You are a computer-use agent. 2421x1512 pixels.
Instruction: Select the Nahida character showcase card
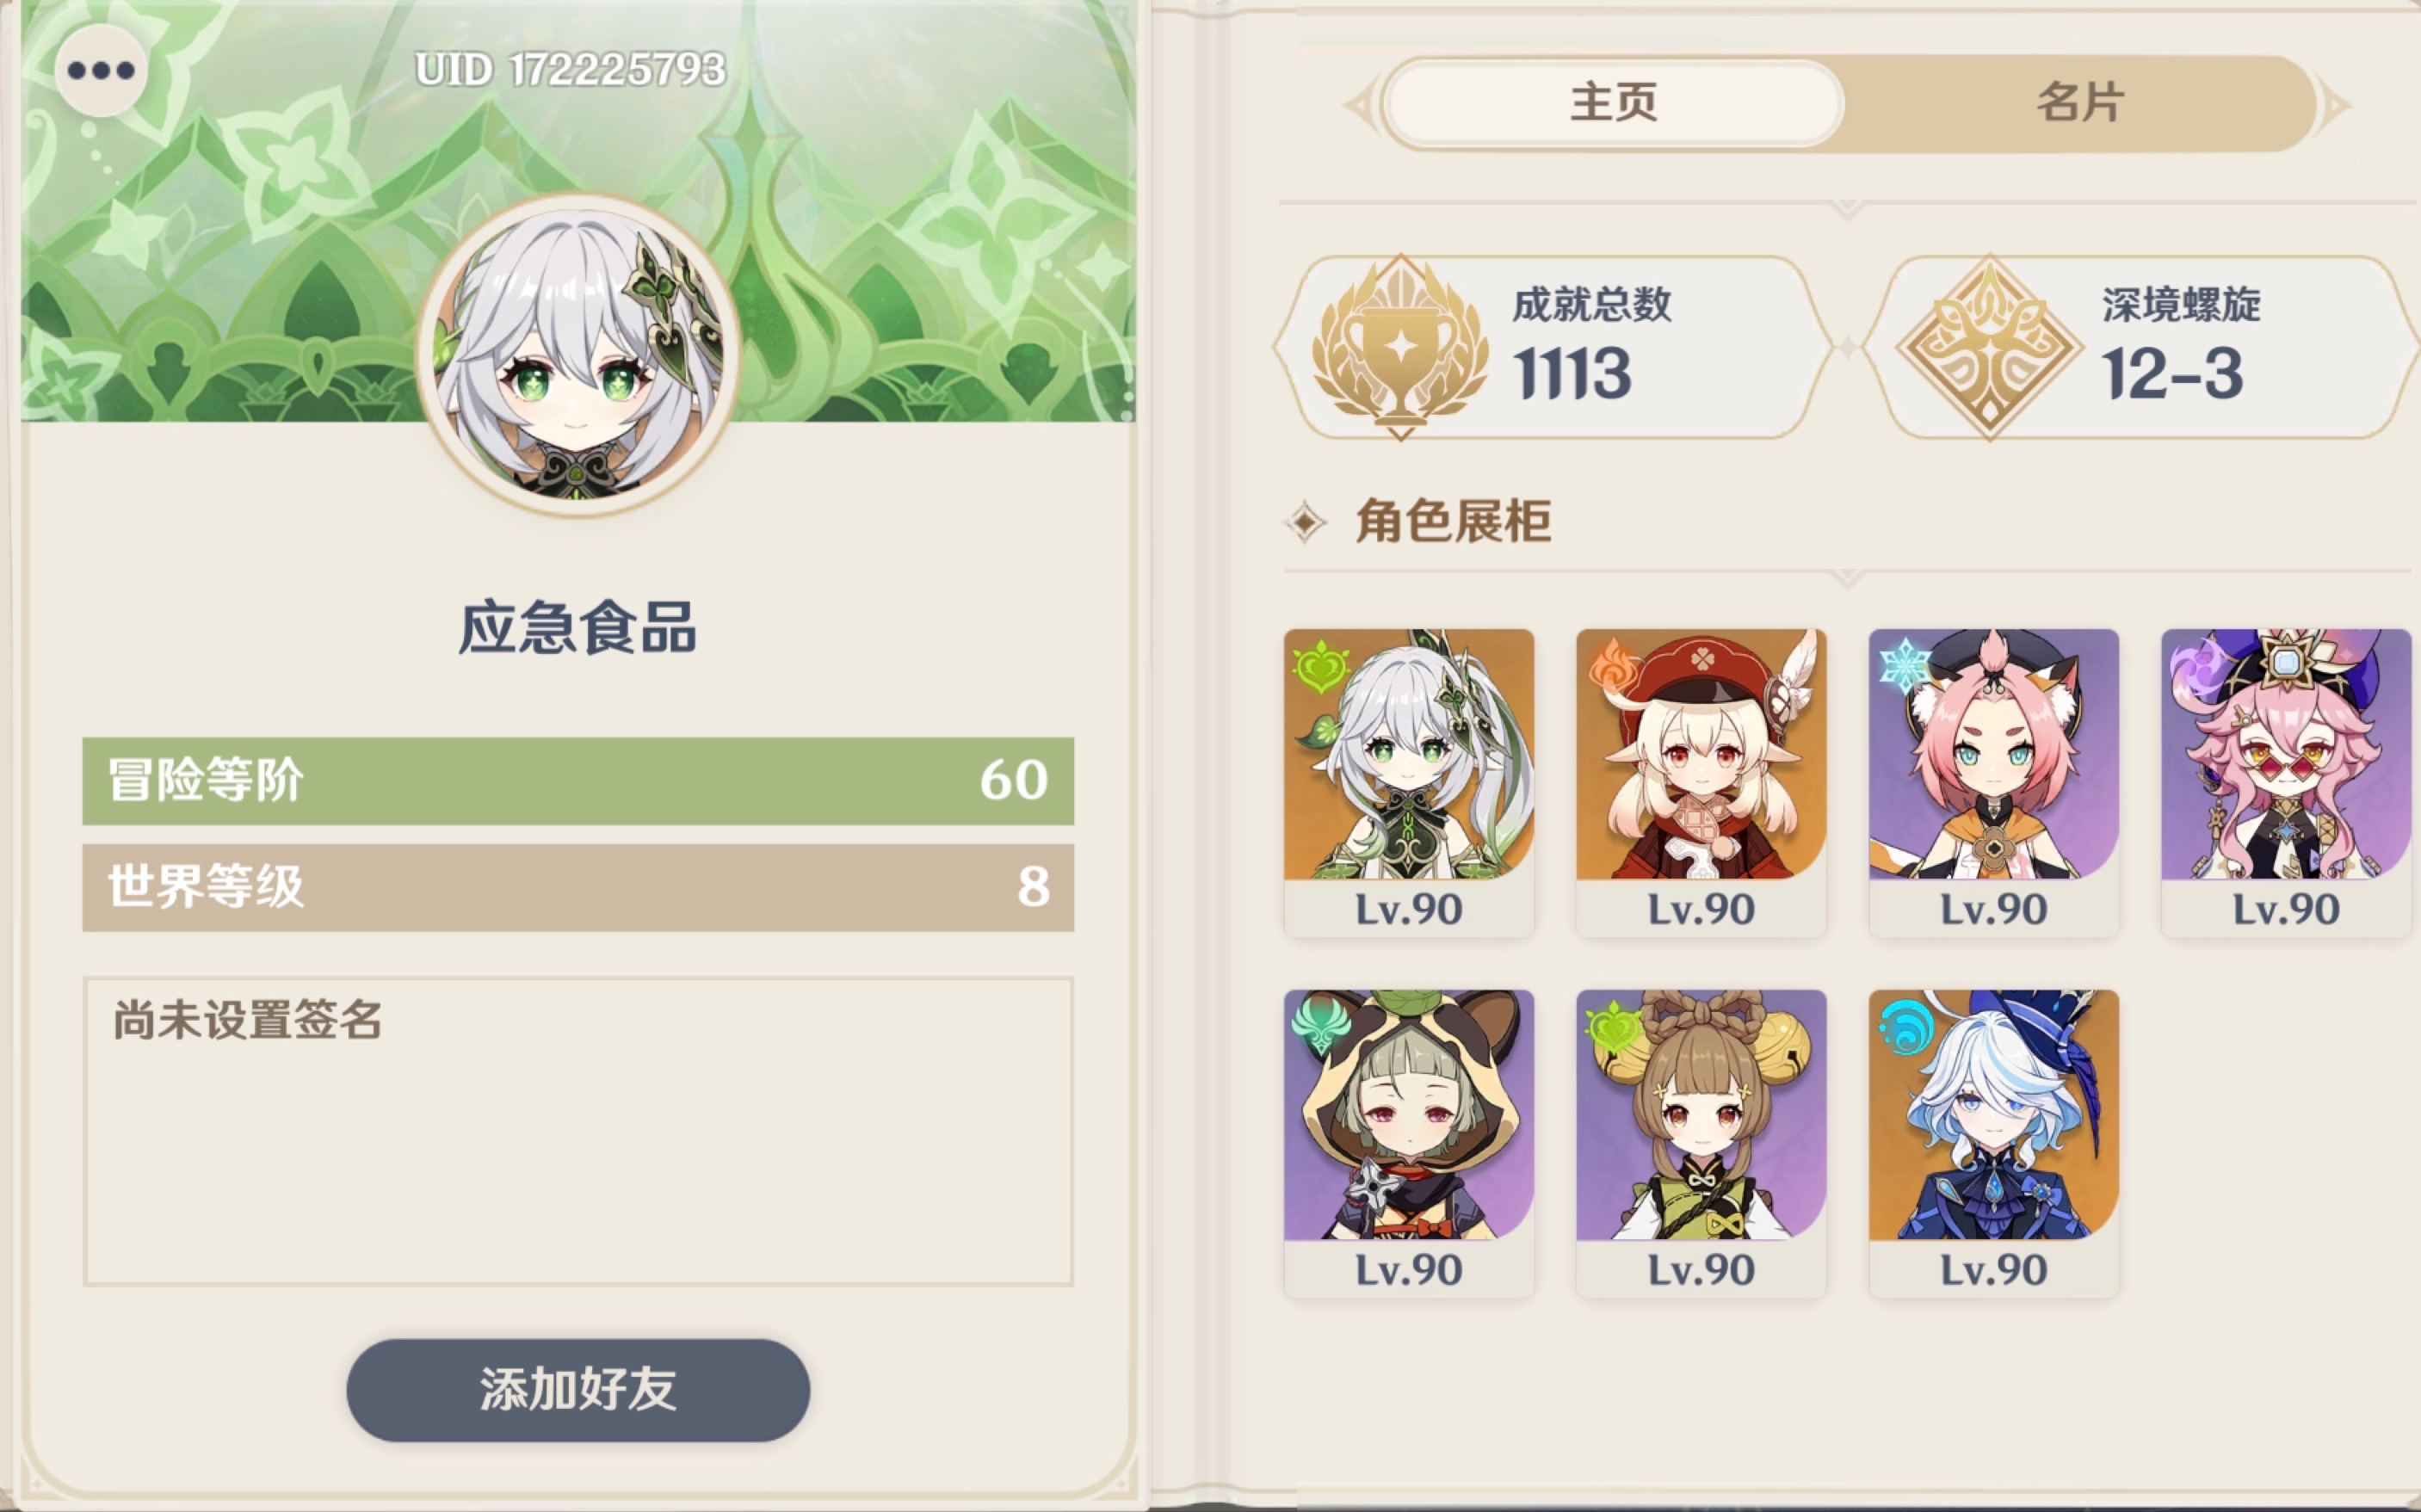click(x=1408, y=783)
